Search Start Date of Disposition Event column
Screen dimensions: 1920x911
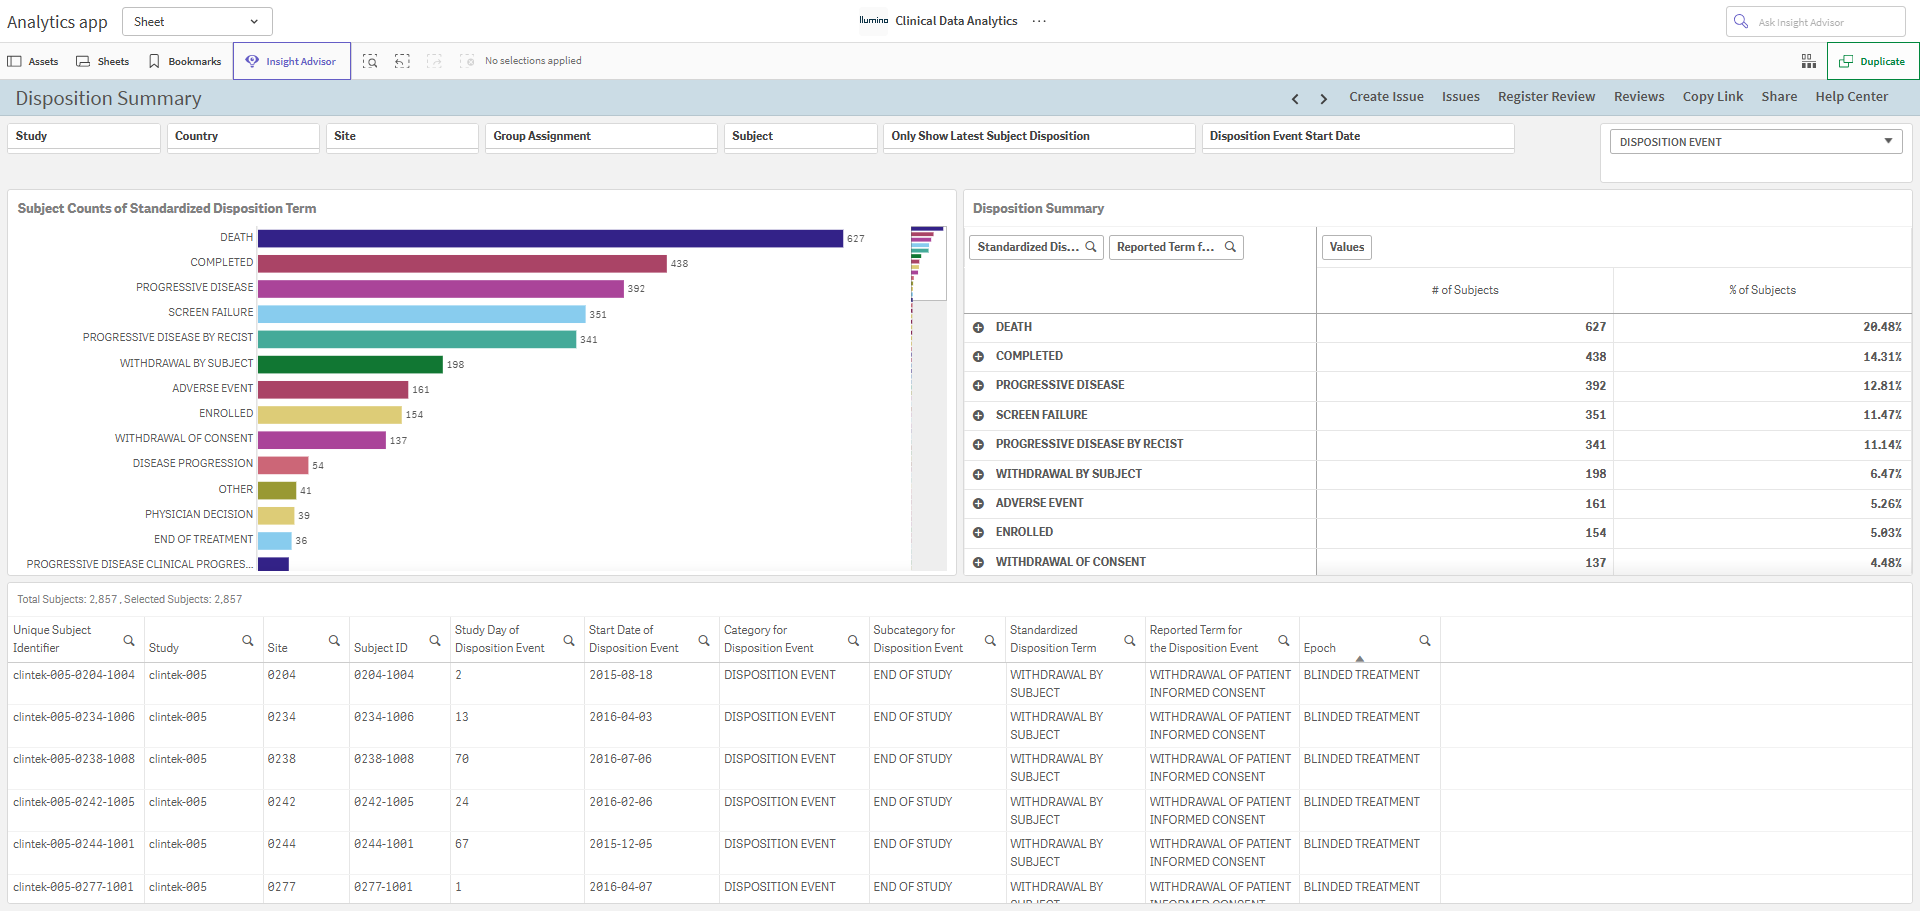coord(704,640)
